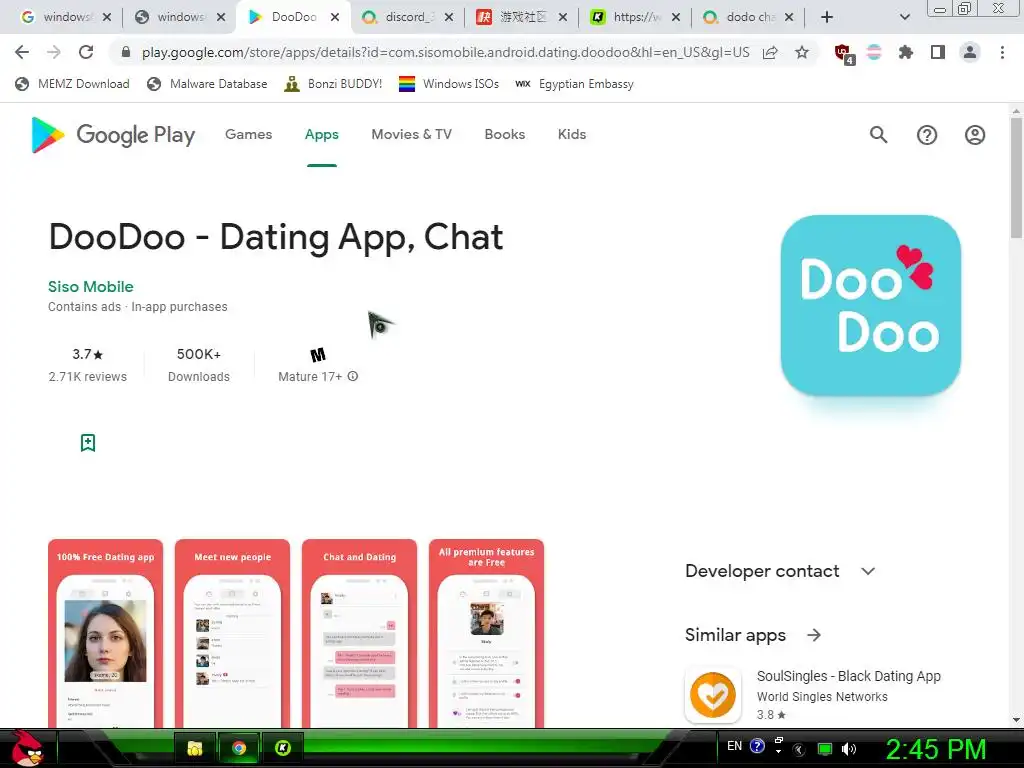This screenshot has height=768, width=1024.
Task: Go back to the previous page
Action: (22, 52)
